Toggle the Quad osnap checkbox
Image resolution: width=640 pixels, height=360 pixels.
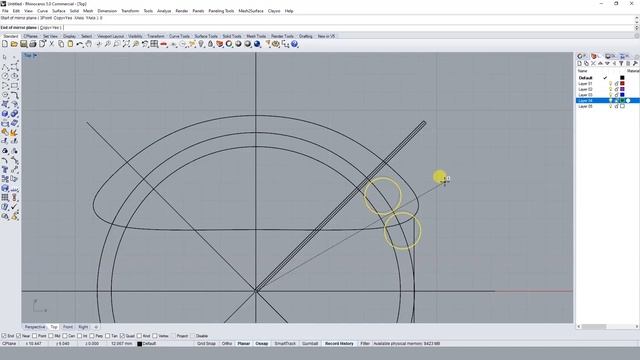coord(122,336)
